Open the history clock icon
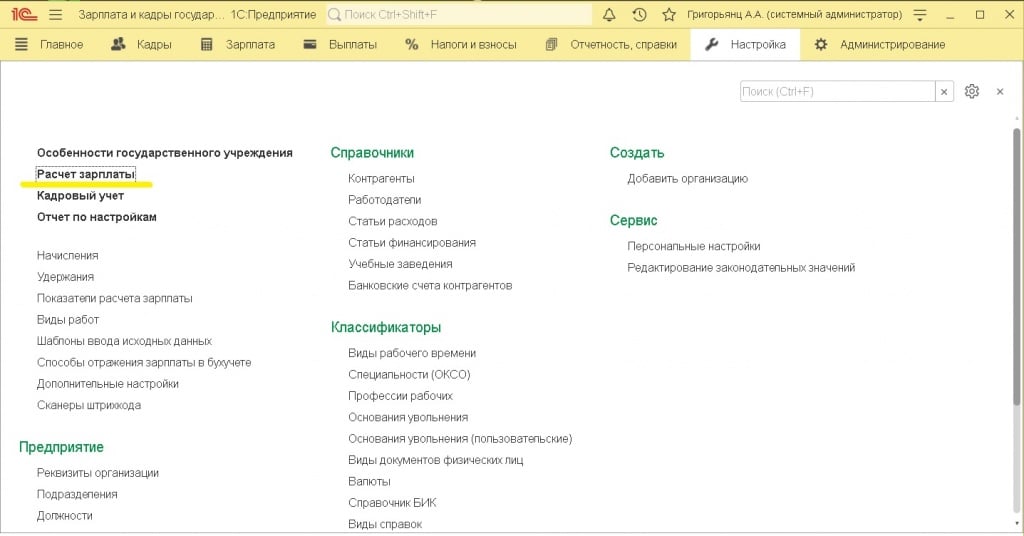This screenshot has height=536, width=1024. (x=639, y=15)
